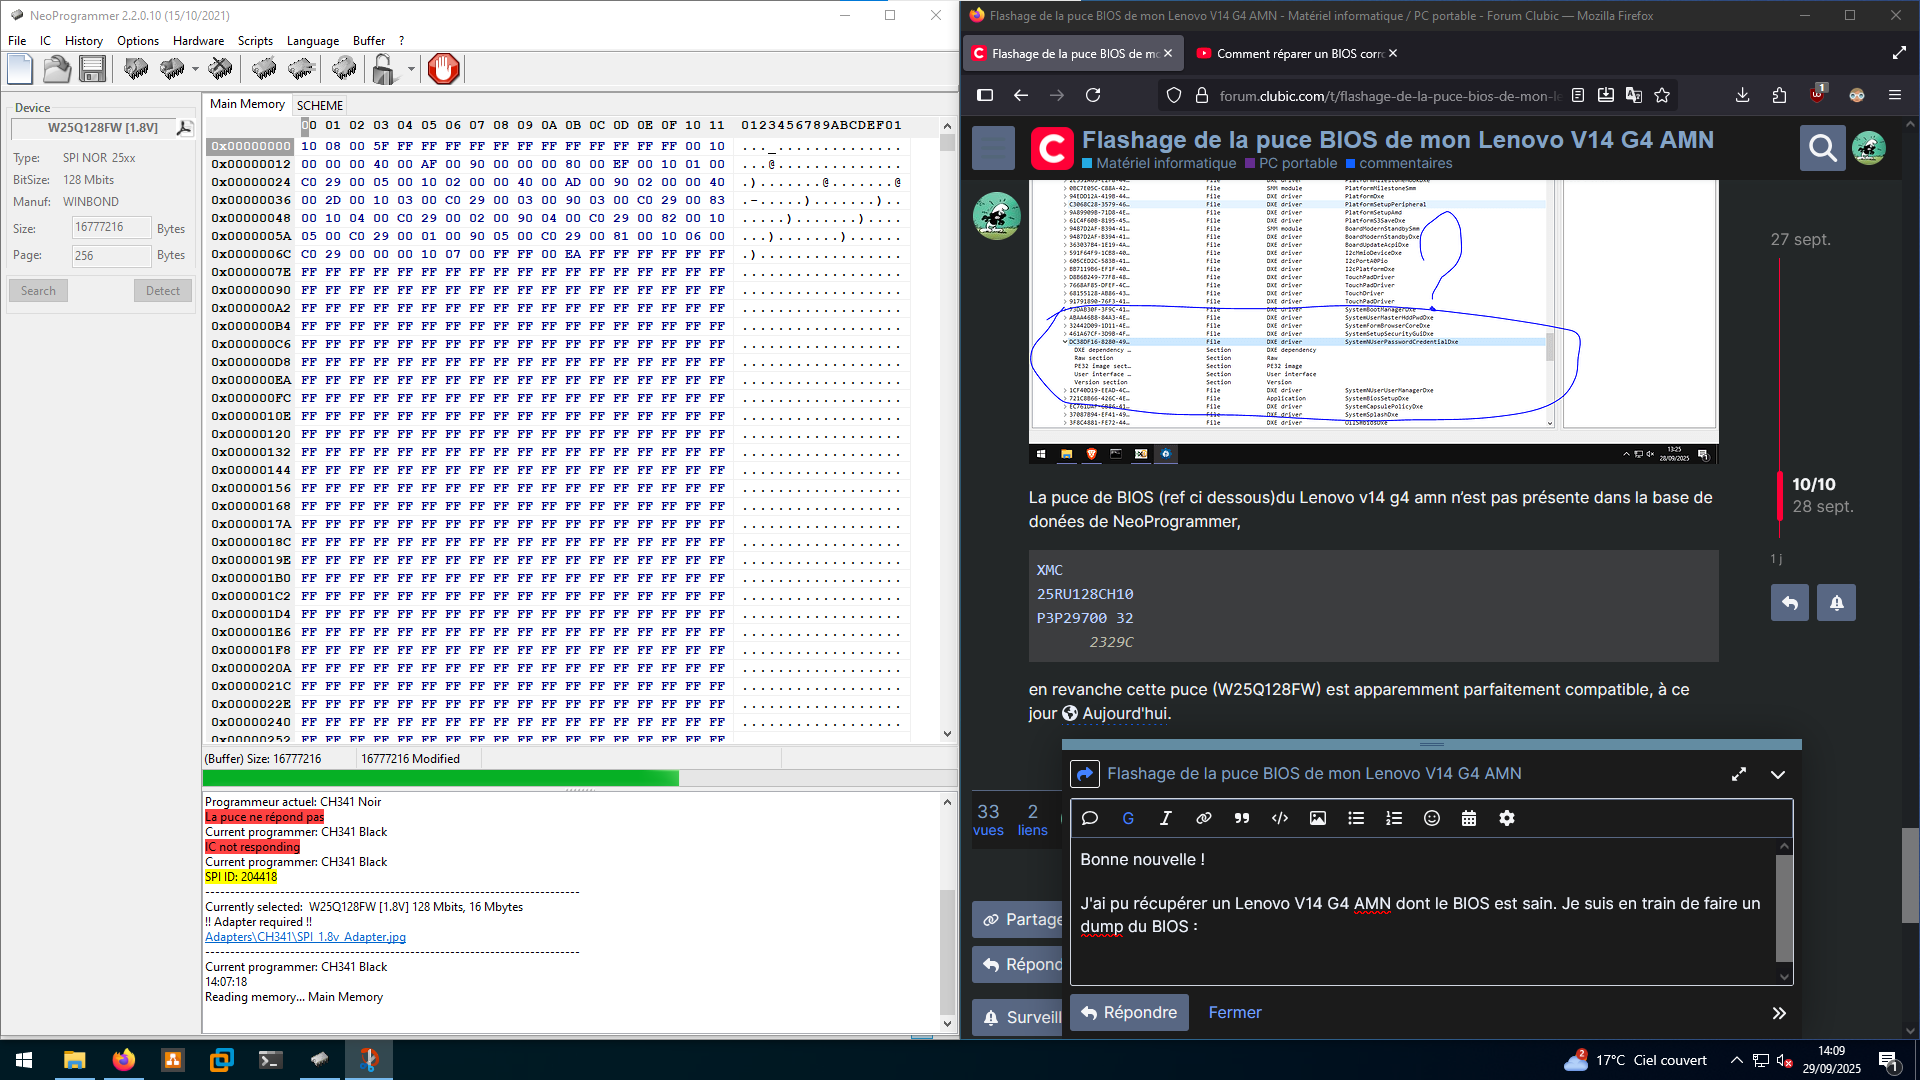
Task: Open the padlock protection dropdown arrow
Action: pos(411,69)
